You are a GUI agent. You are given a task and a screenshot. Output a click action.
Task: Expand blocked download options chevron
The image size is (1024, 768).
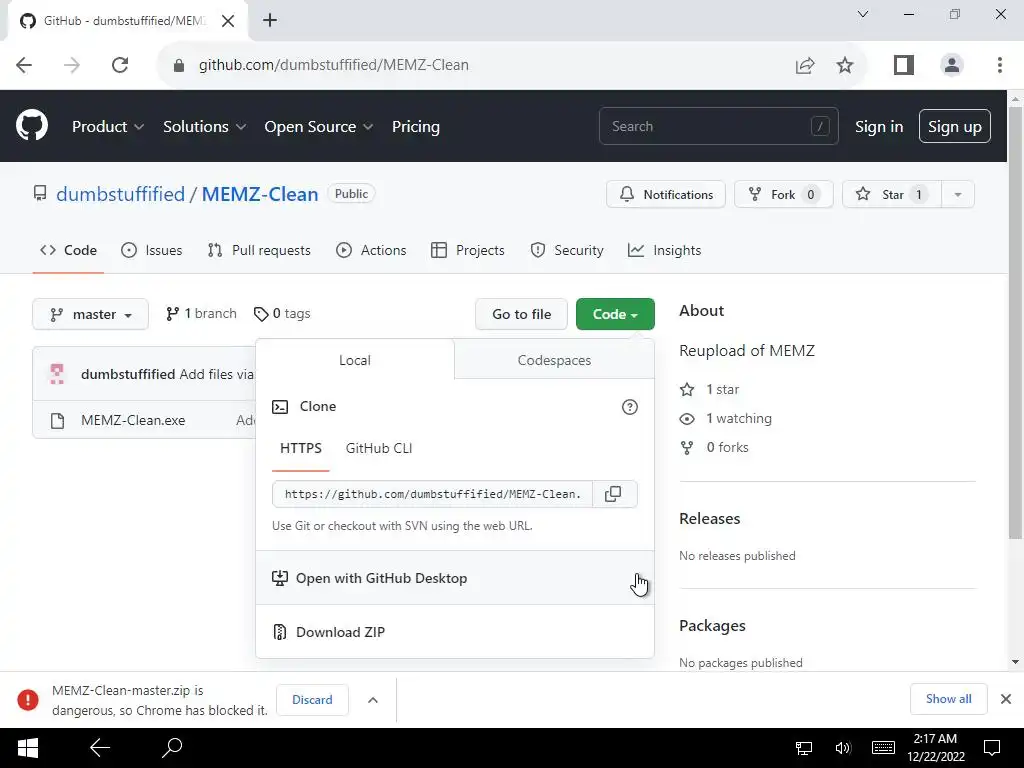pyautogui.click(x=372, y=700)
